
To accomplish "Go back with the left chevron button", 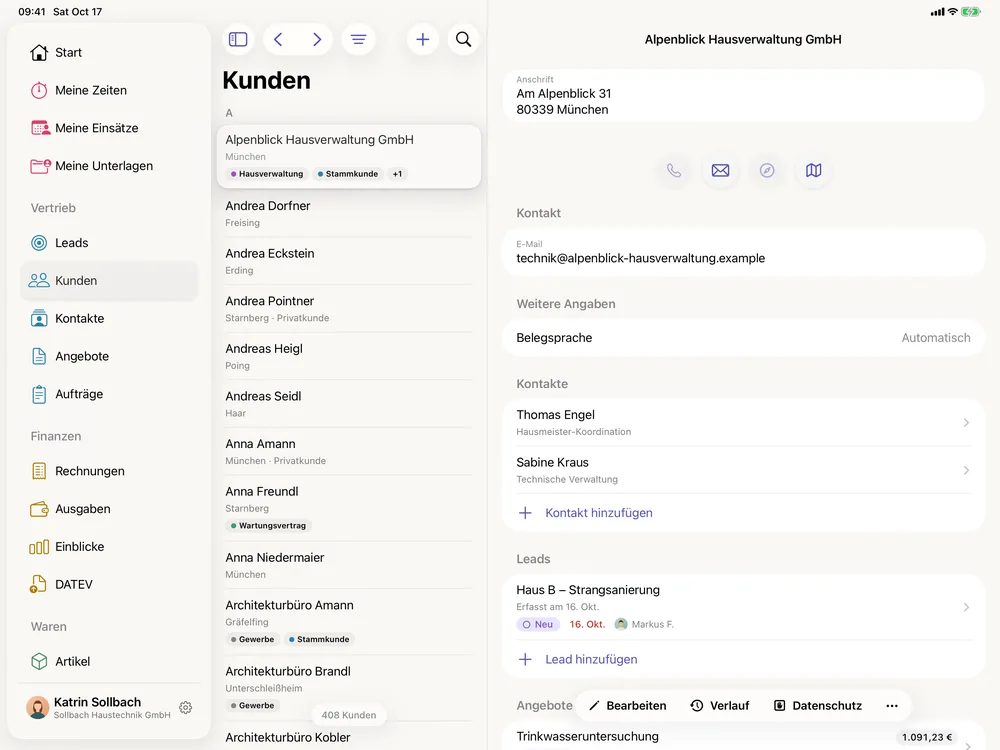I will point(279,40).
